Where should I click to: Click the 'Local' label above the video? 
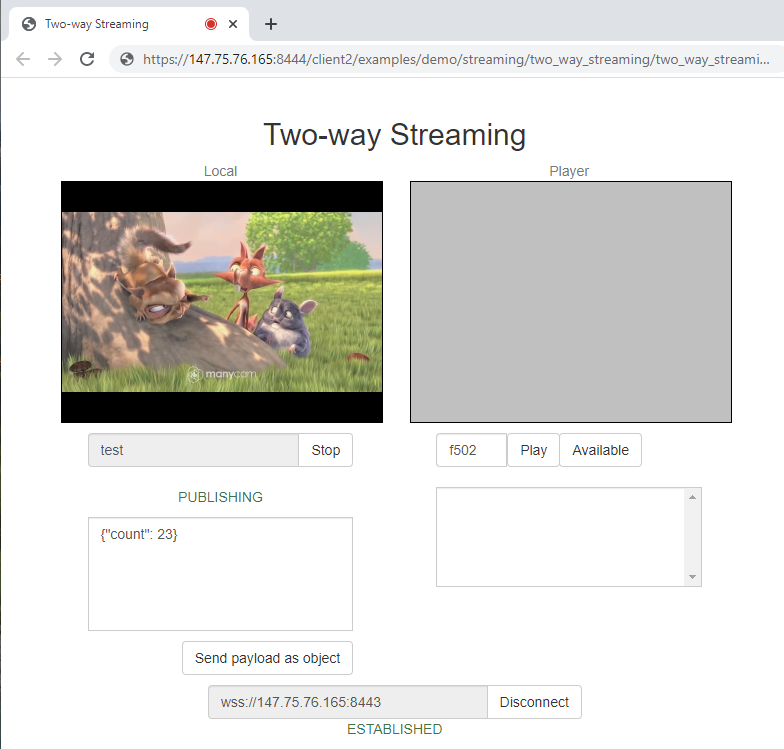coord(220,171)
